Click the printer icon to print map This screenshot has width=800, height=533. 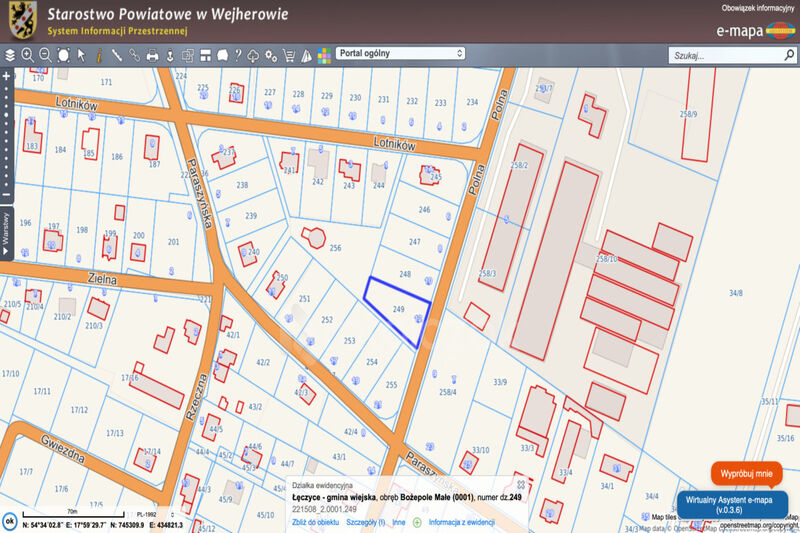pos(152,54)
